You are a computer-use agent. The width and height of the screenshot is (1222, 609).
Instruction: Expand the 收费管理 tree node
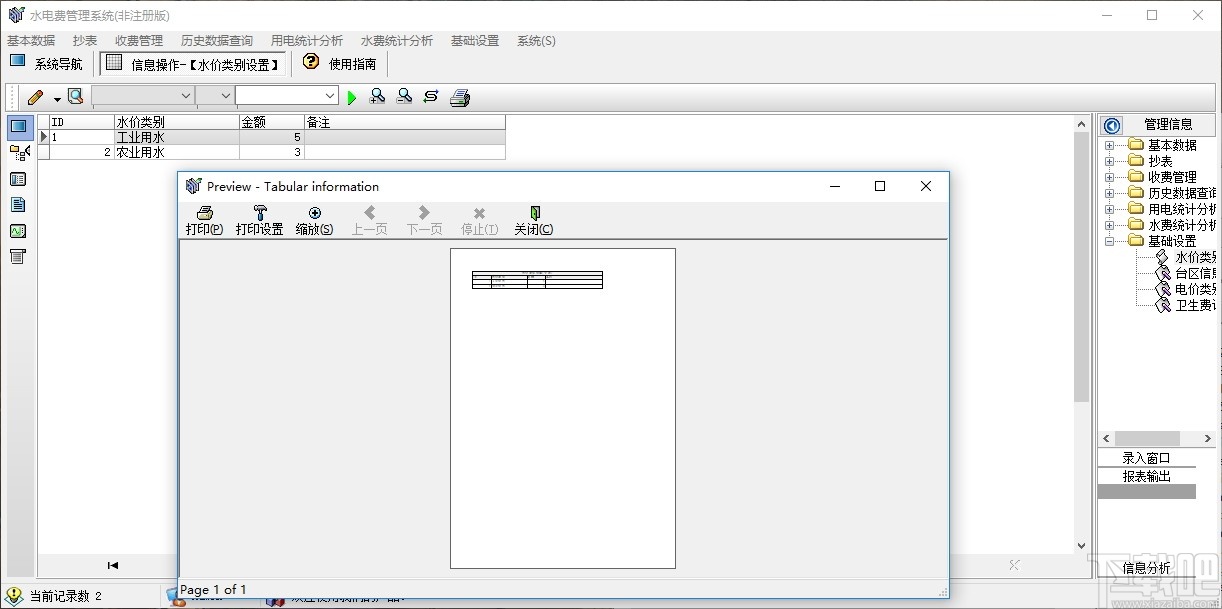1109,178
